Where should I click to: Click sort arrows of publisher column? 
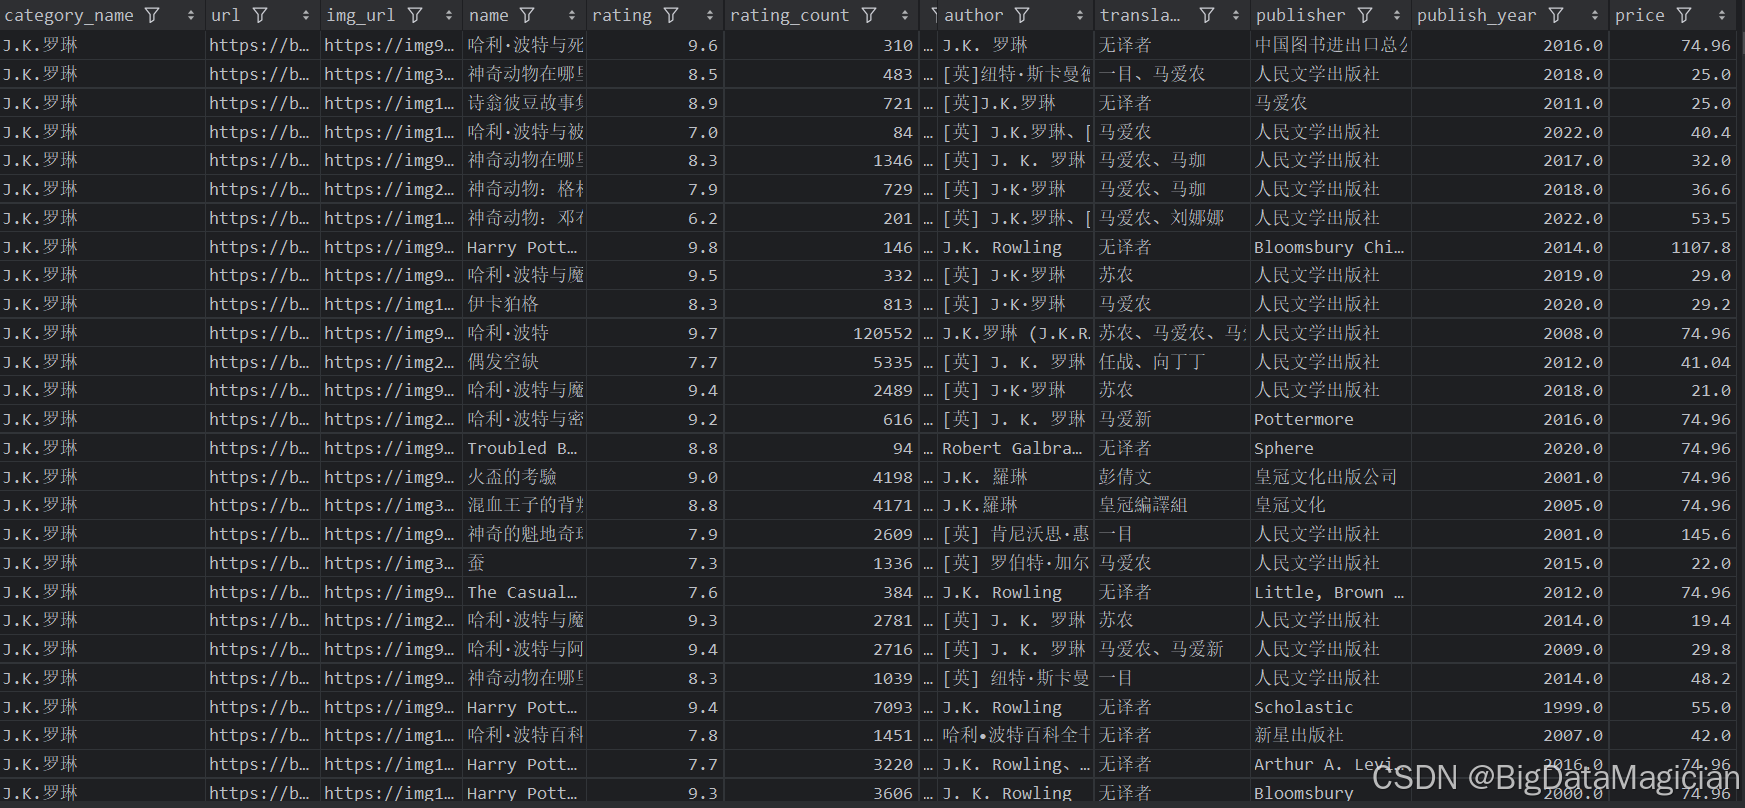tap(1398, 15)
